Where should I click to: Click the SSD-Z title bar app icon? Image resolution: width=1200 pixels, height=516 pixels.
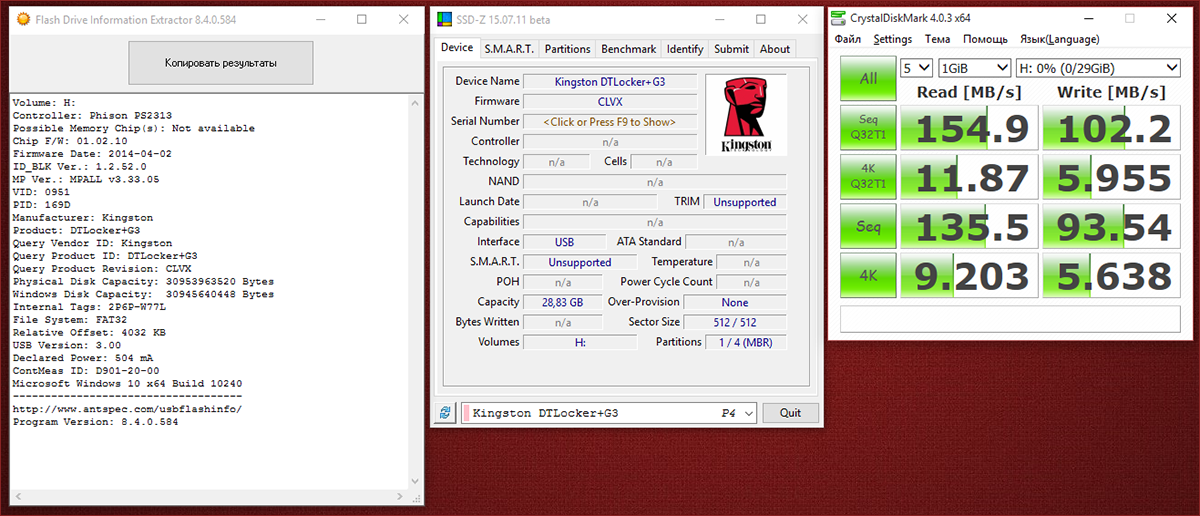click(444, 20)
